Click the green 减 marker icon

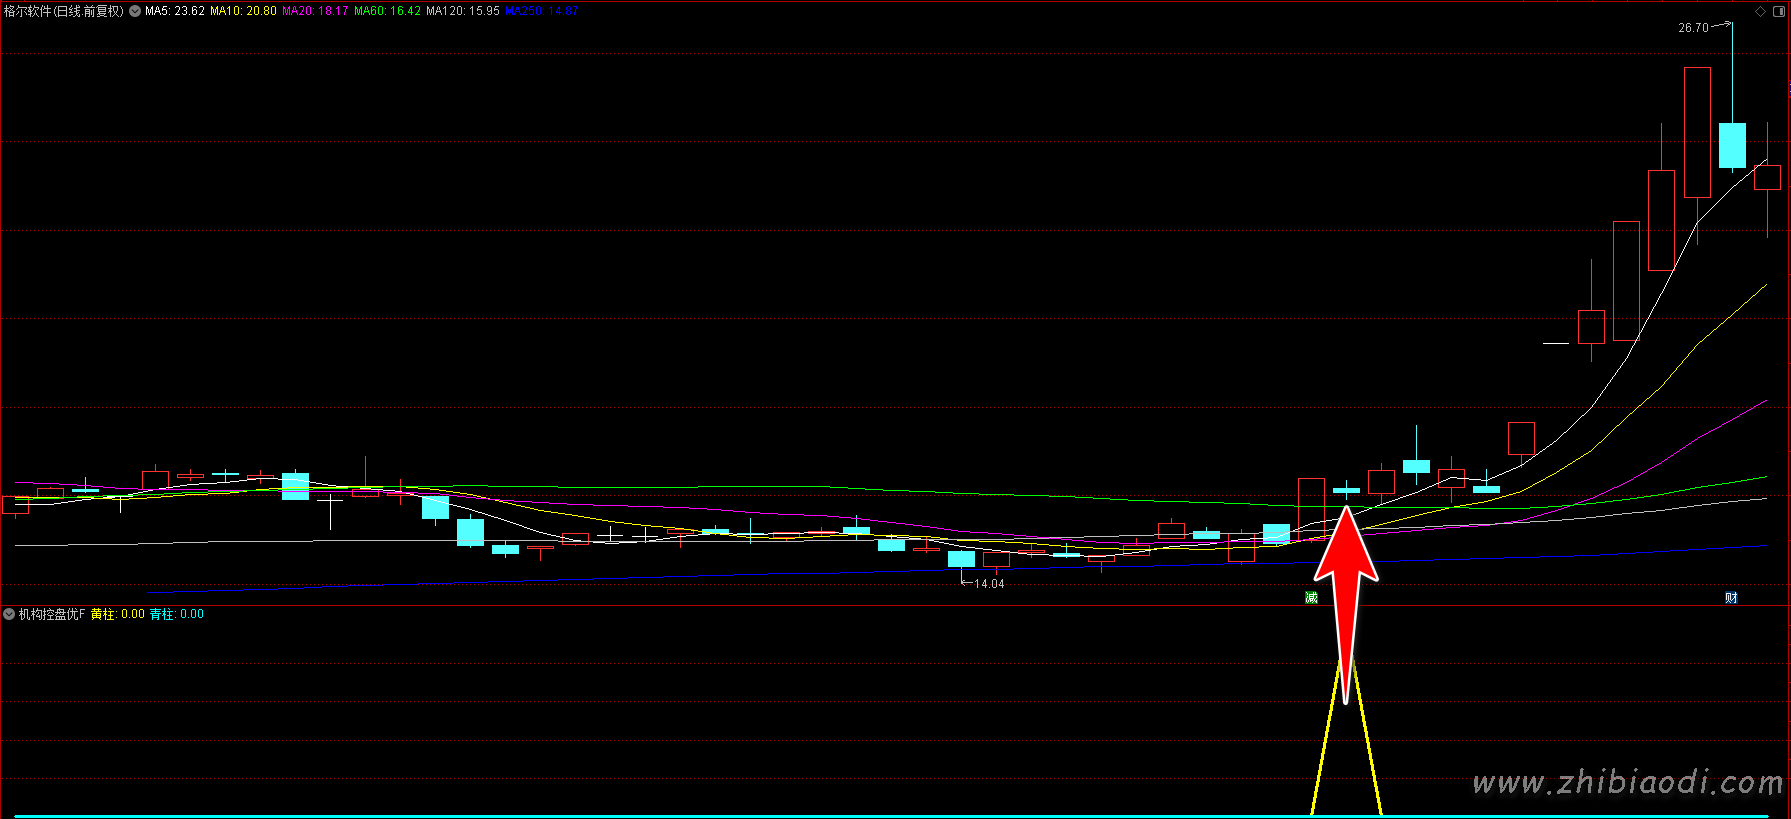tap(1311, 598)
